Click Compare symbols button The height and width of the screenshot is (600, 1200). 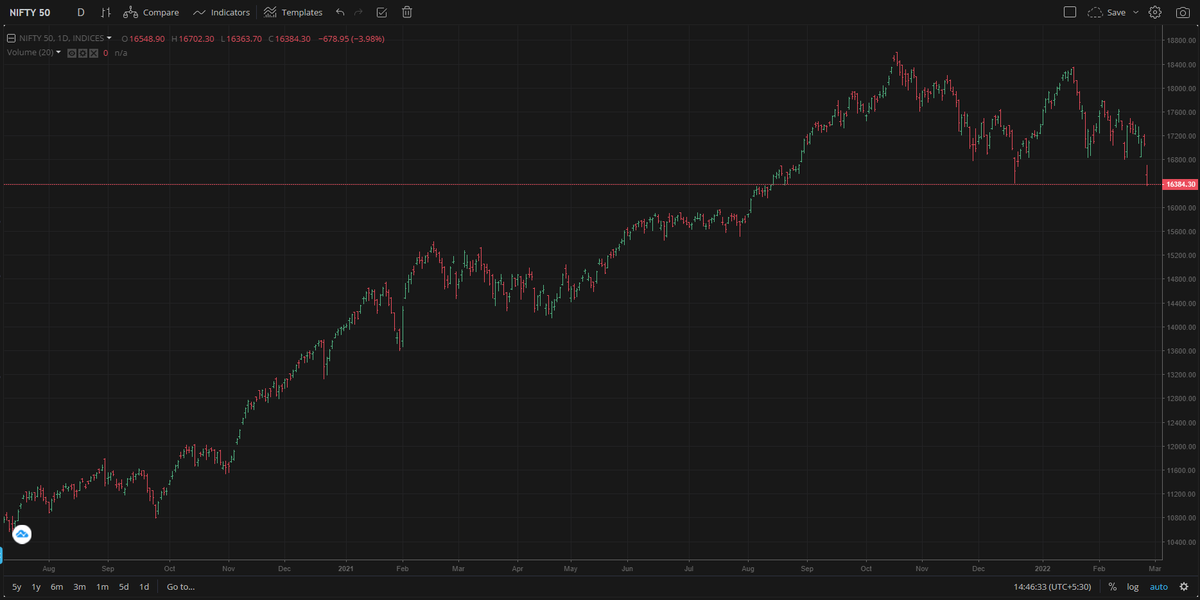[x=151, y=12]
